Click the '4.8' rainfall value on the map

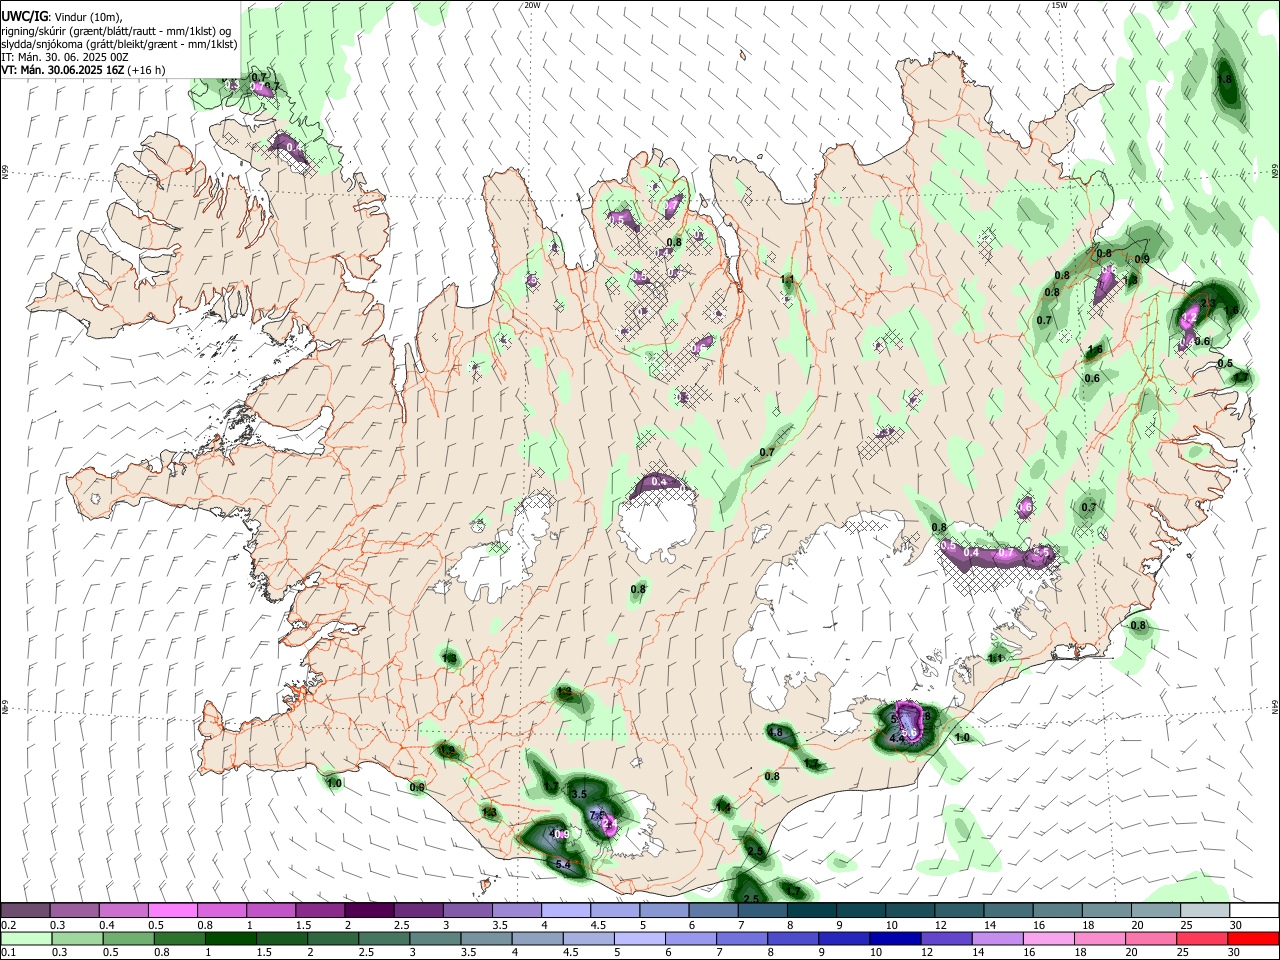pos(775,732)
